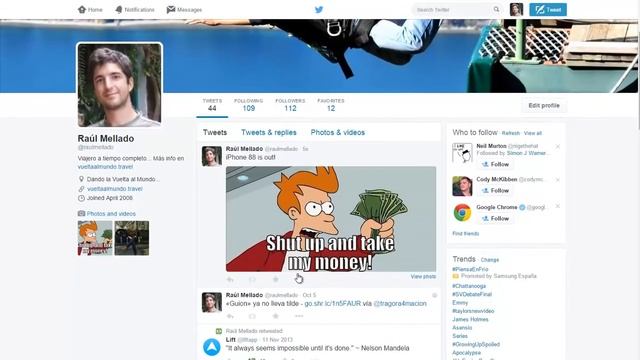This screenshot has width=640, height=360.
Task: Dismiss Google Chrome suggestion
Action: pyautogui.click(x=558, y=207)
